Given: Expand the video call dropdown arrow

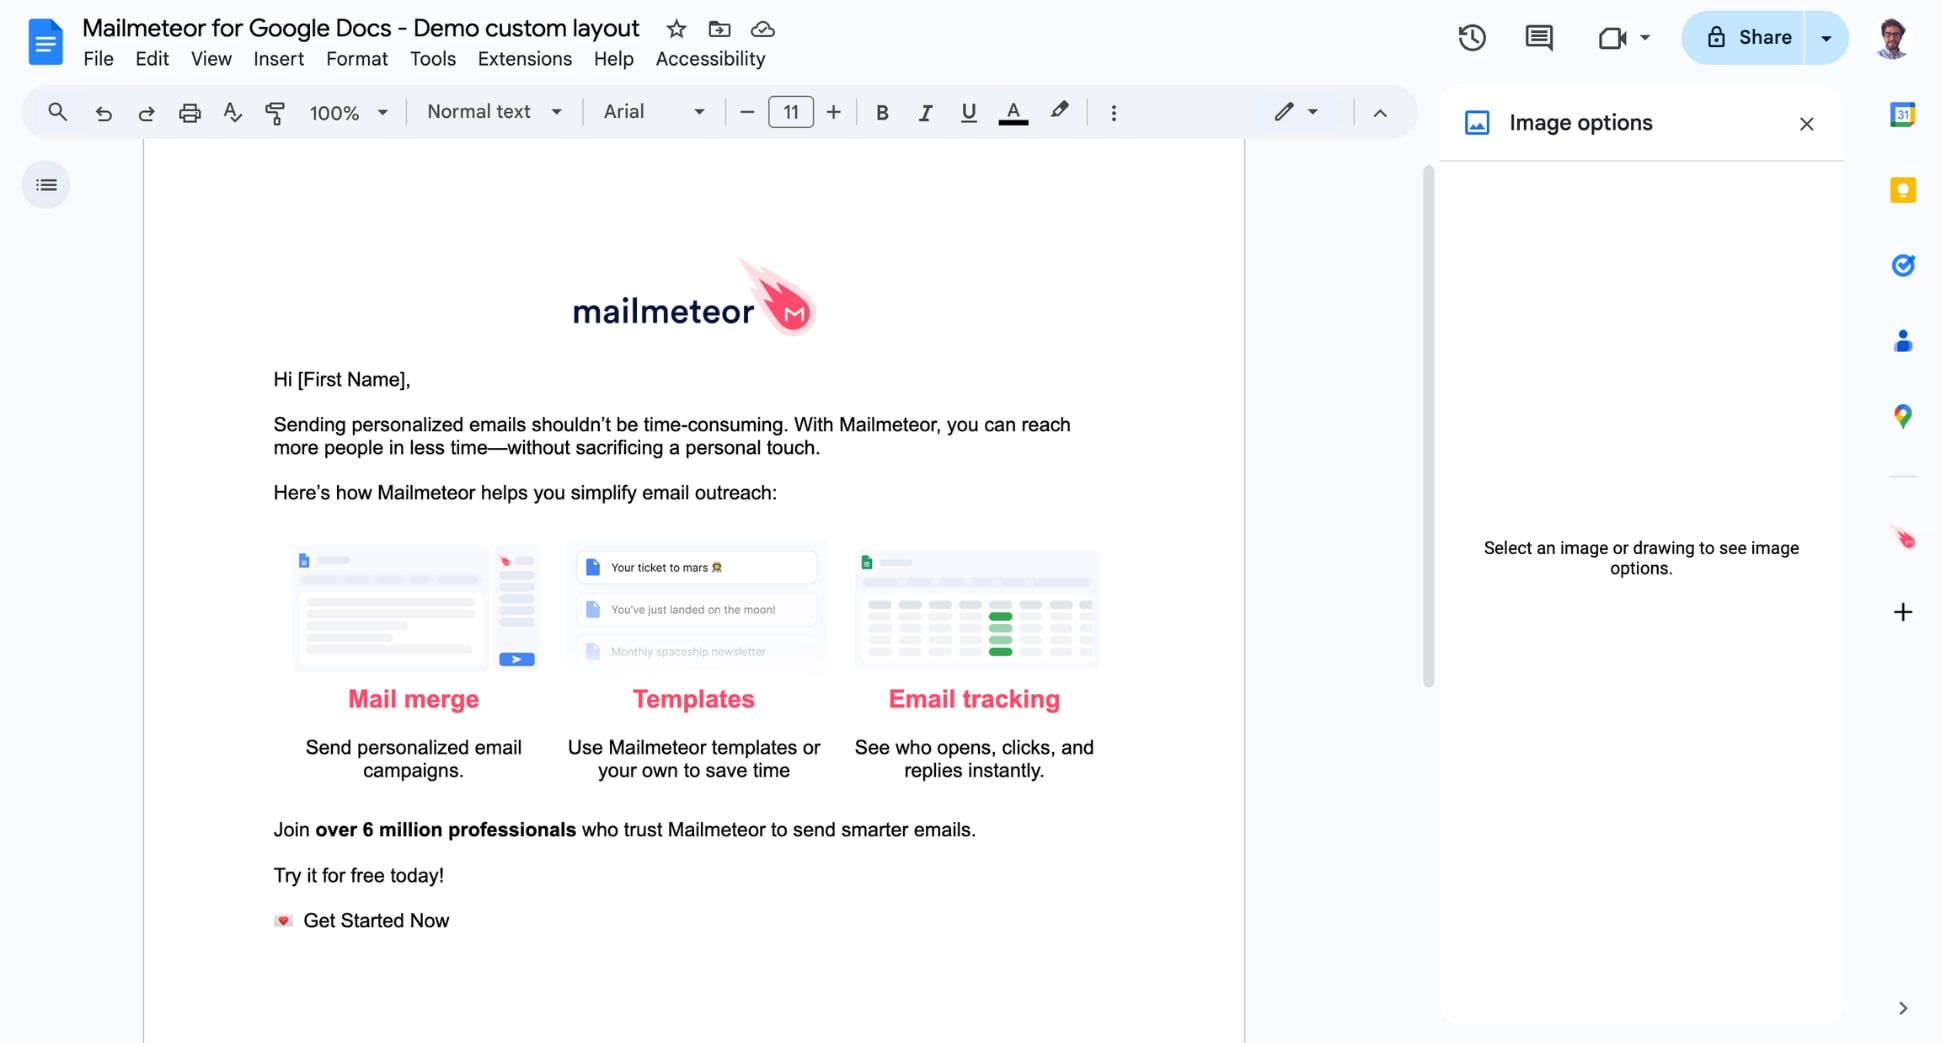Looking at the screenshot, I should [1645, 38].
